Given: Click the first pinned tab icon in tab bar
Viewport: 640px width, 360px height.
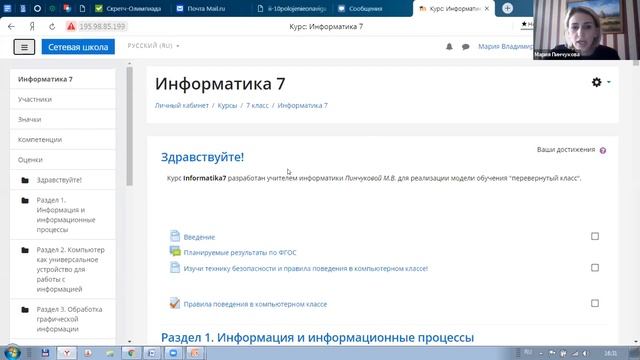Looking at the screenshot, I should [x=7, y=9].
